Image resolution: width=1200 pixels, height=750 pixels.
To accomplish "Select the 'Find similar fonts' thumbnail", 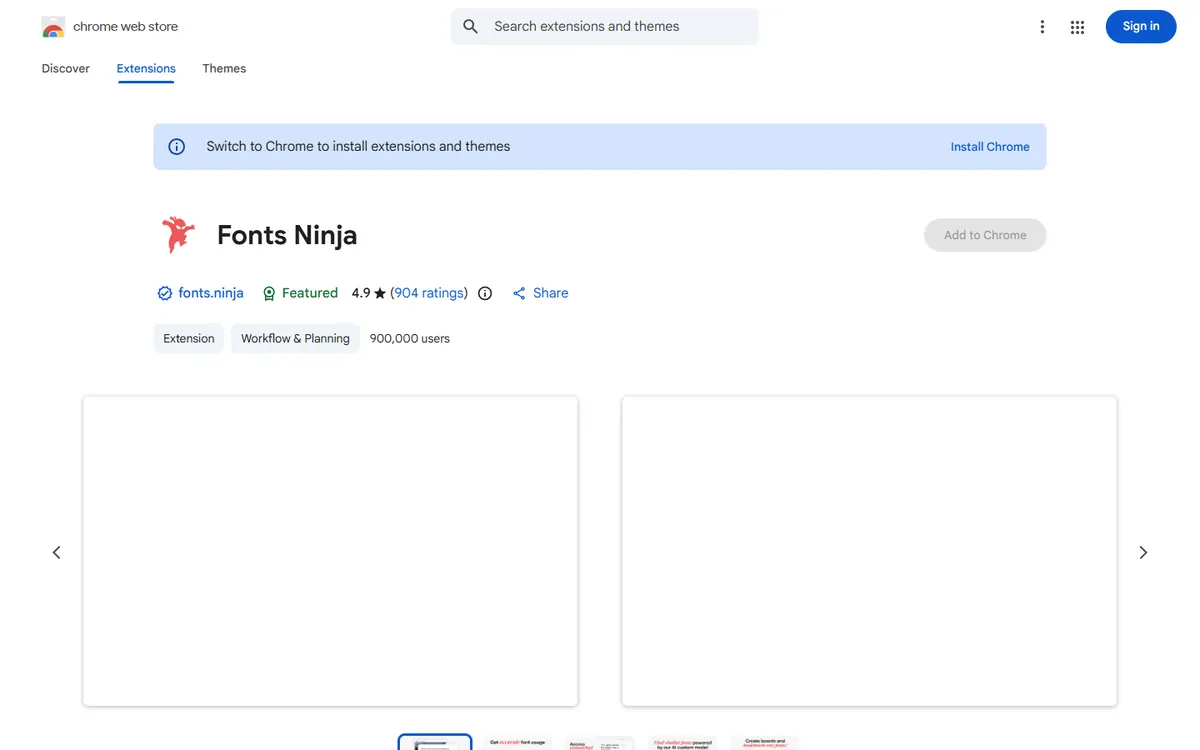I will tap(683, 743).
